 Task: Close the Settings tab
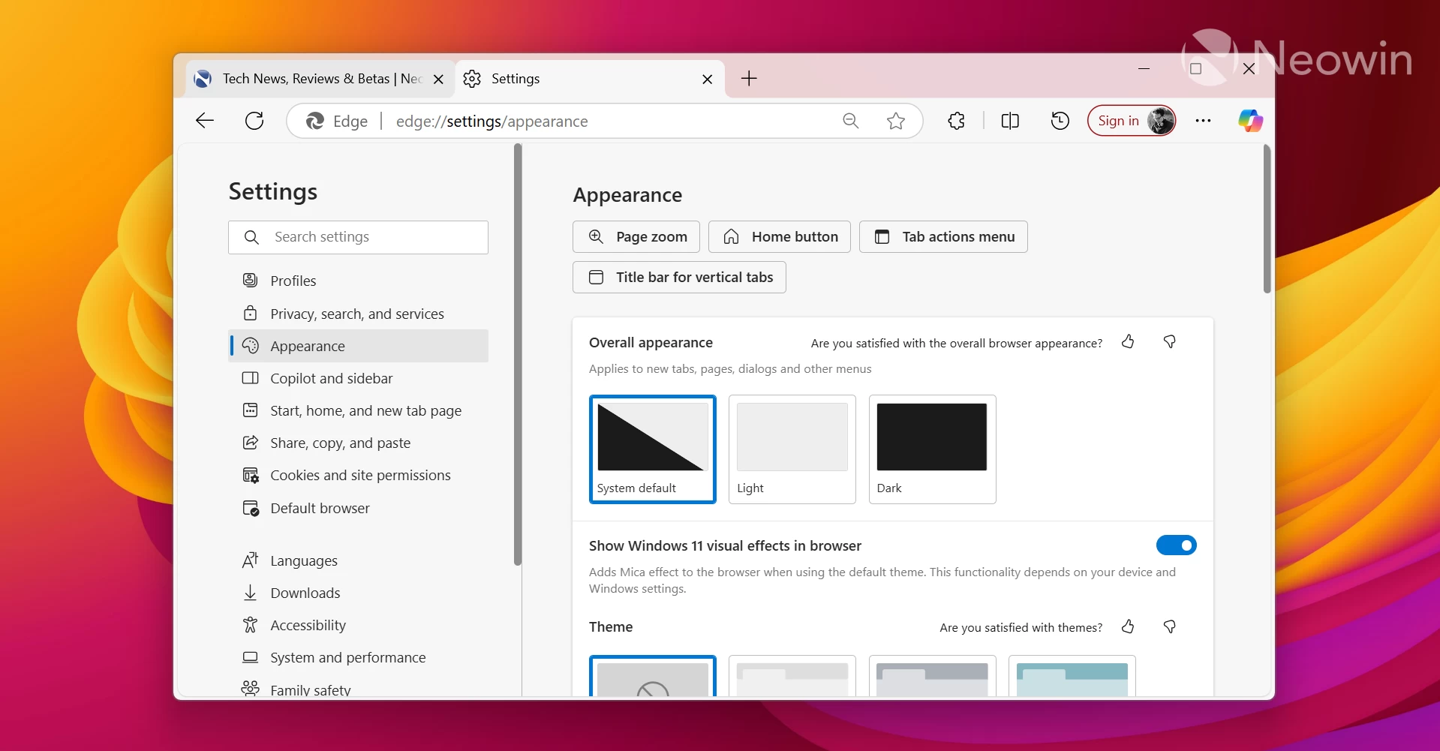(707, 79)
